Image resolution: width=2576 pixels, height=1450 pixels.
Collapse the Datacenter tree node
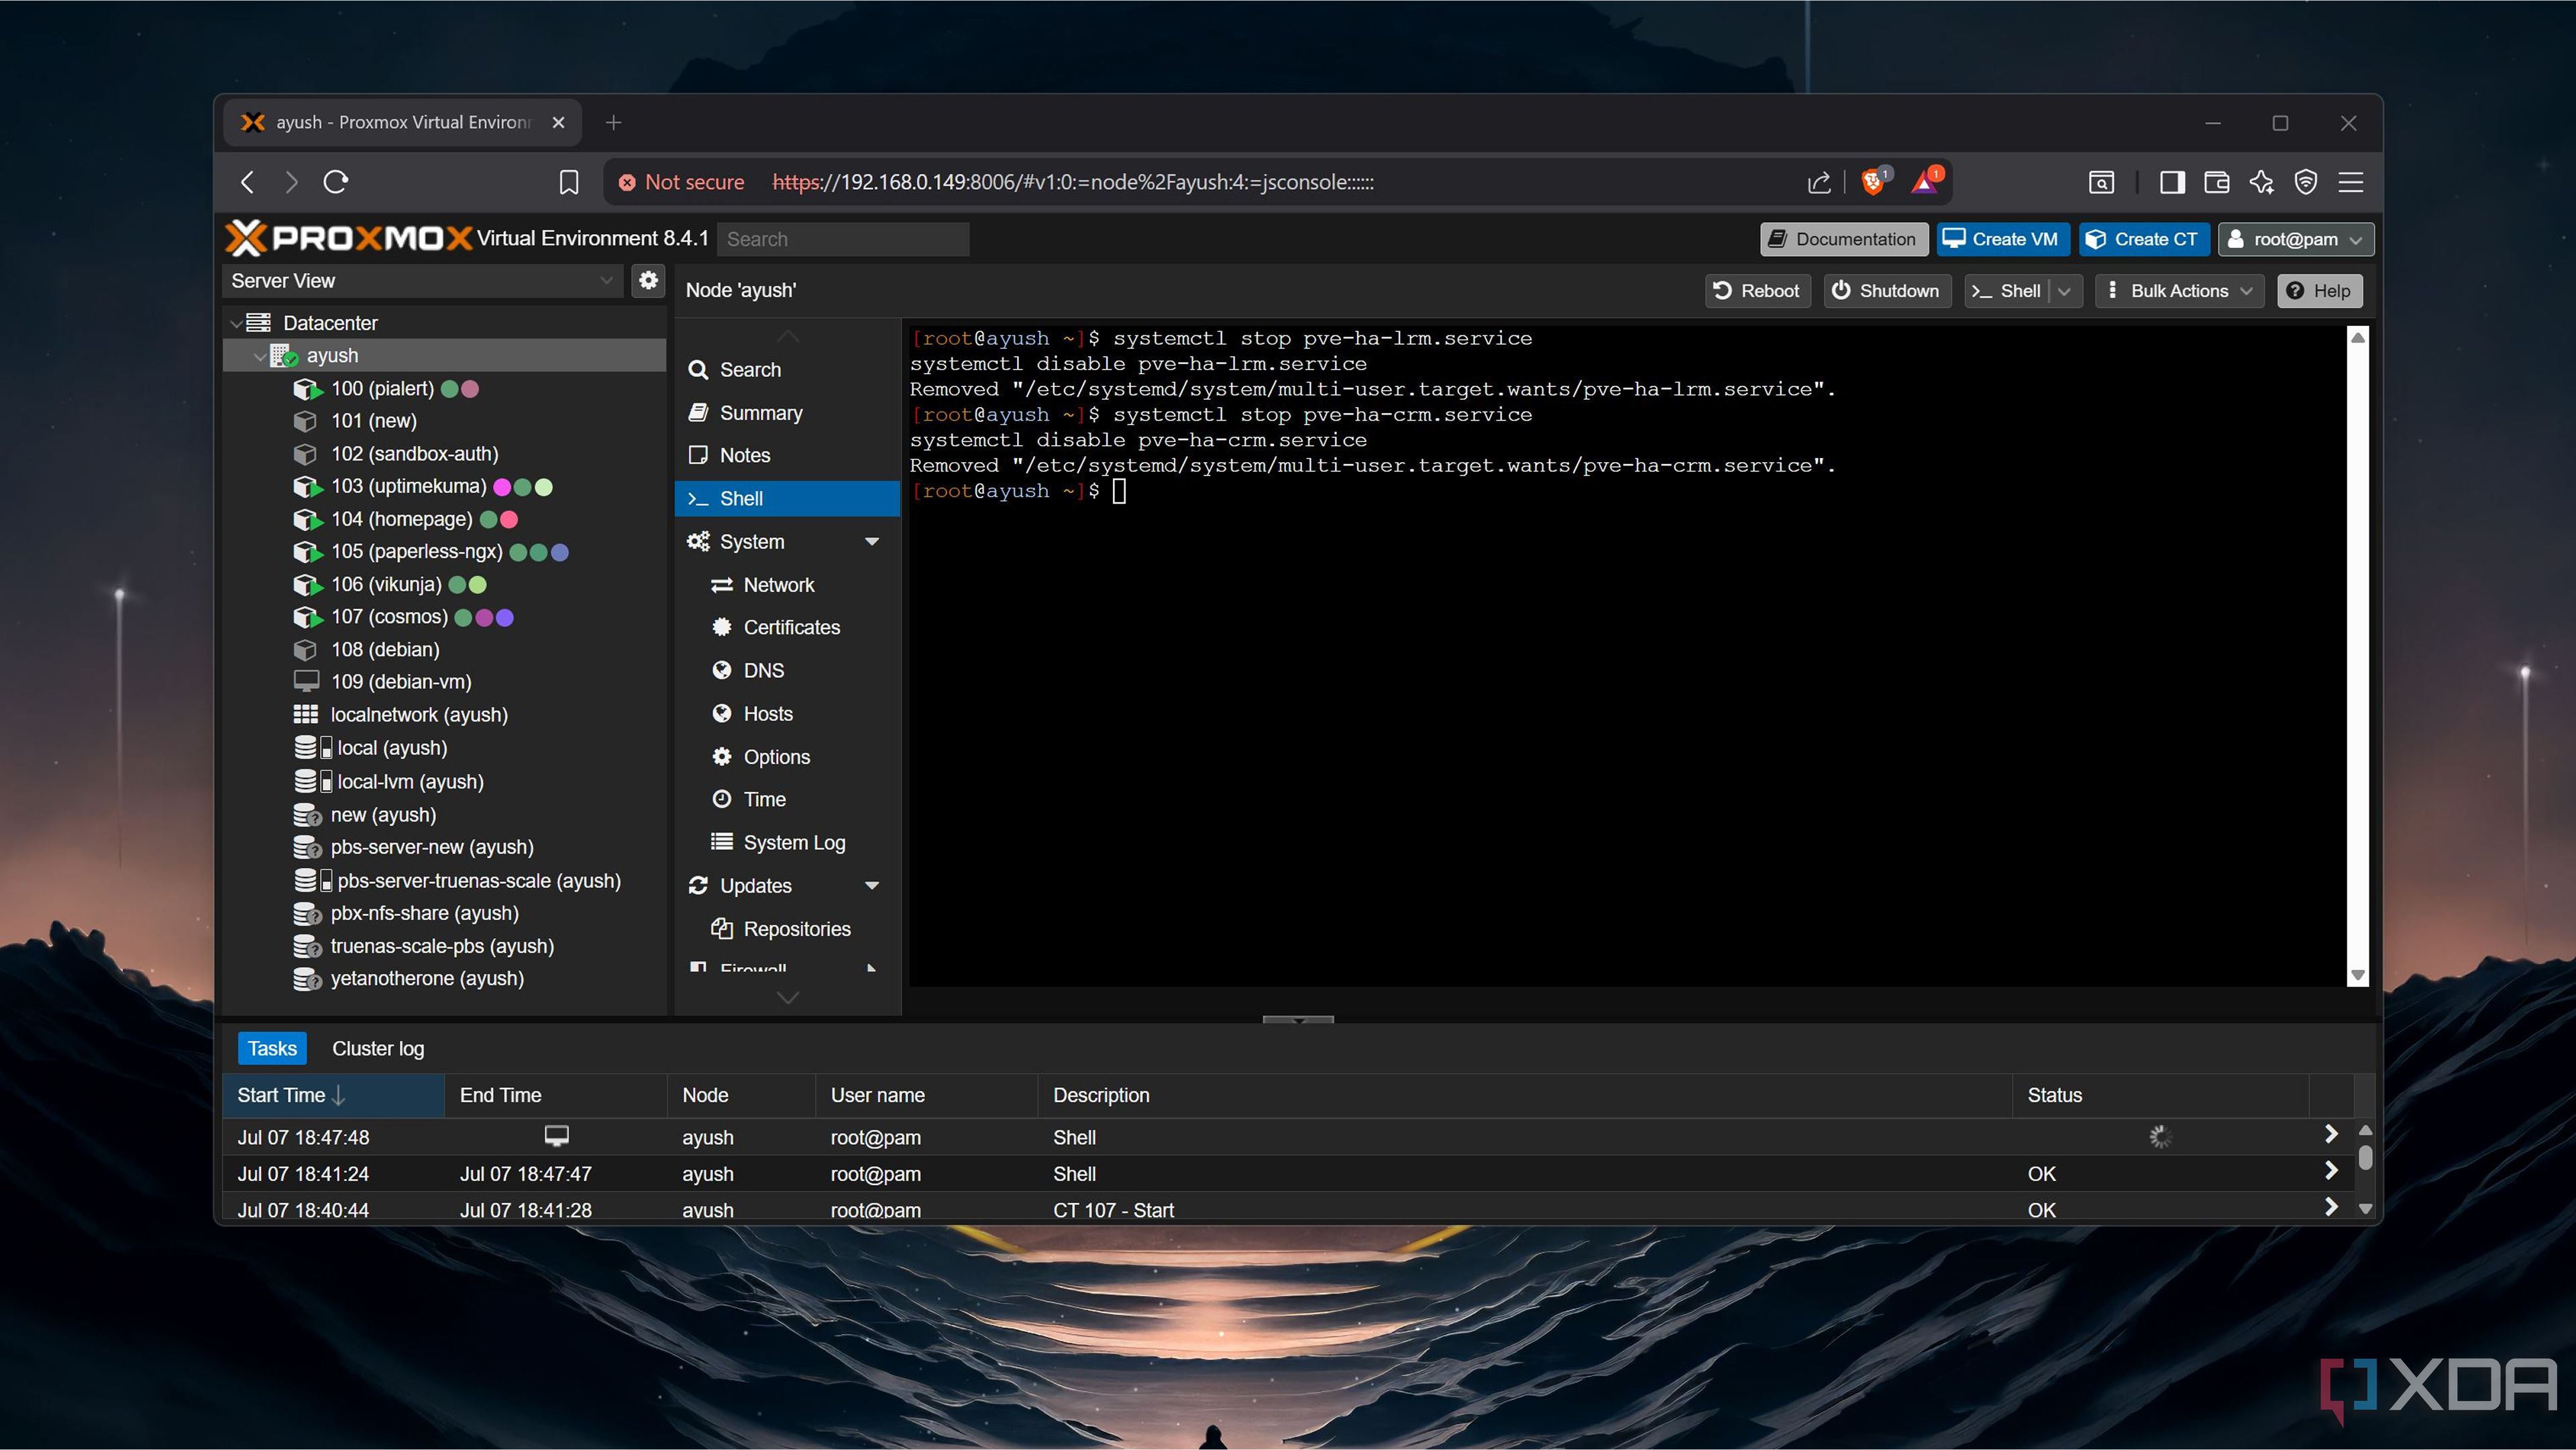(x=236, y=323)
